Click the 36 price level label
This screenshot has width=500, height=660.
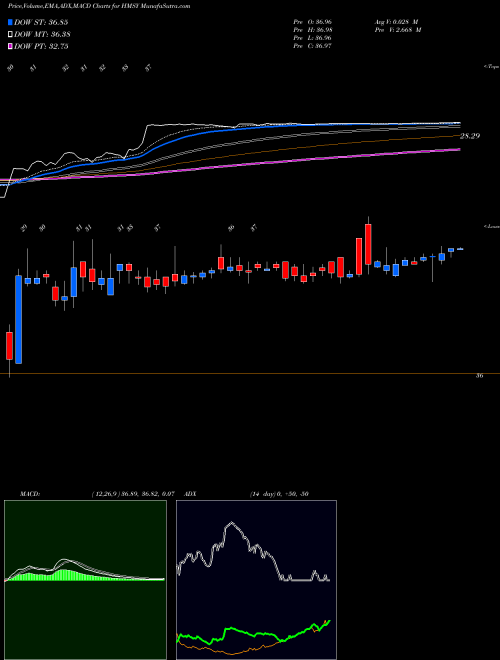click(x=479, y=376)
